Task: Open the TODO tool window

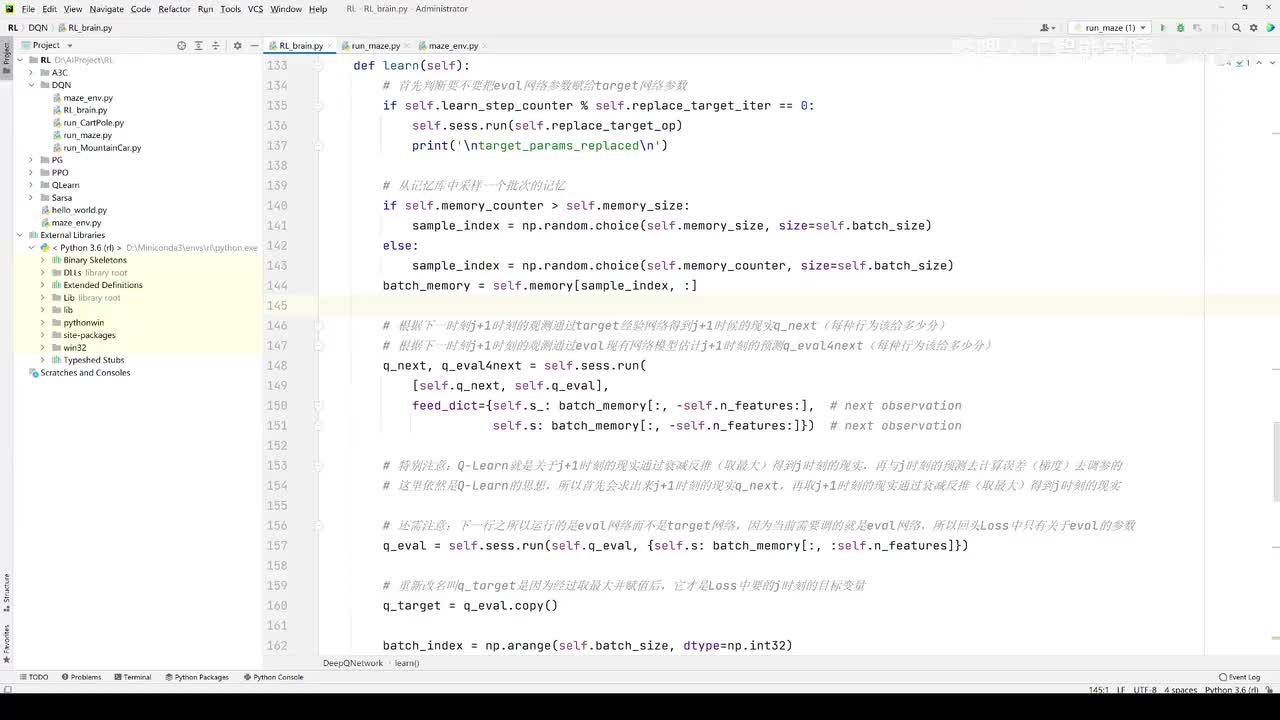Action: (33, 677)
